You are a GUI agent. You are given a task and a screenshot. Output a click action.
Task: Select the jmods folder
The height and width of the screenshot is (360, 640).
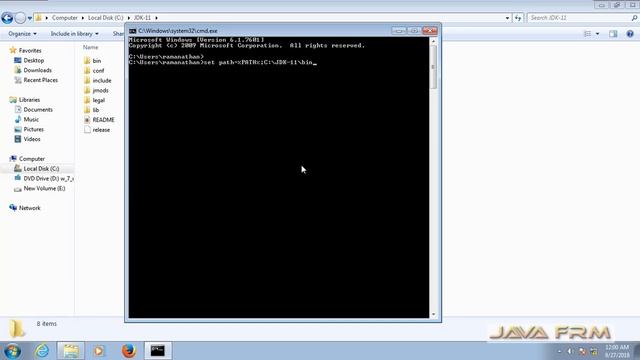click(x=100, y=90)
